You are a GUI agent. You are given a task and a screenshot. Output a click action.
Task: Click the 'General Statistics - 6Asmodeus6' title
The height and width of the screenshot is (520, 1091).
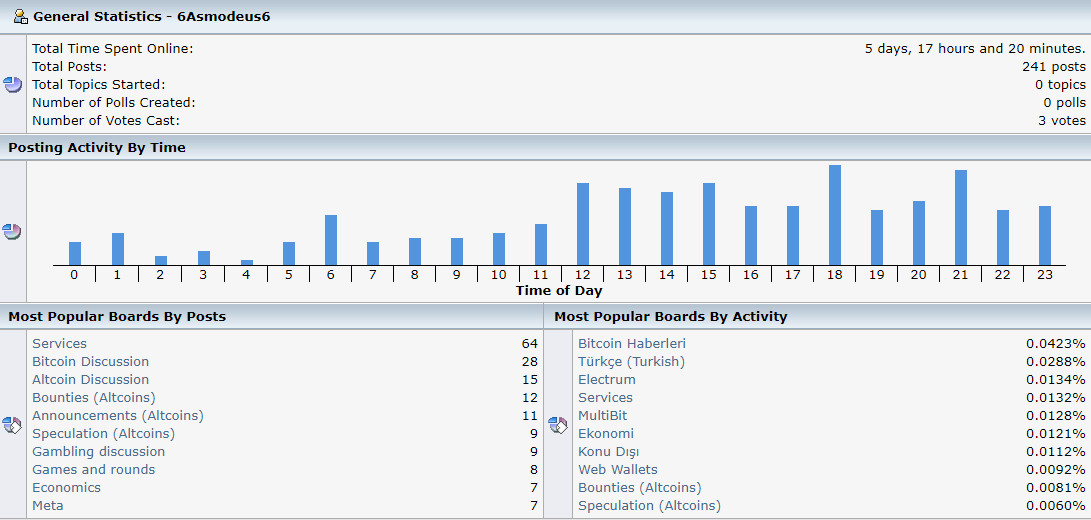[152, 16]
